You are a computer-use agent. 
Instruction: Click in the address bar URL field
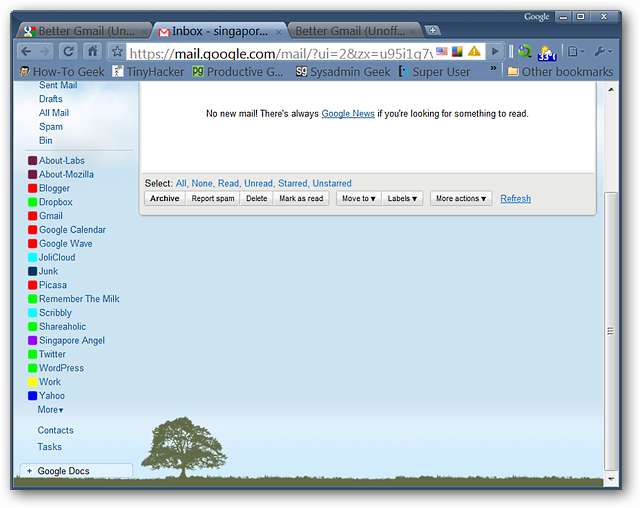tap(280, 52)
